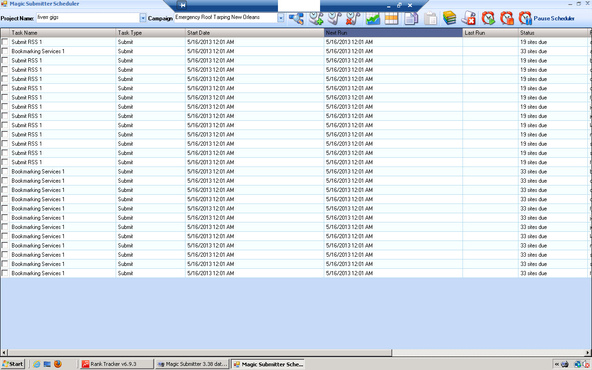
Task: Click the copy documents icon
Action: [x=411, y=18]
